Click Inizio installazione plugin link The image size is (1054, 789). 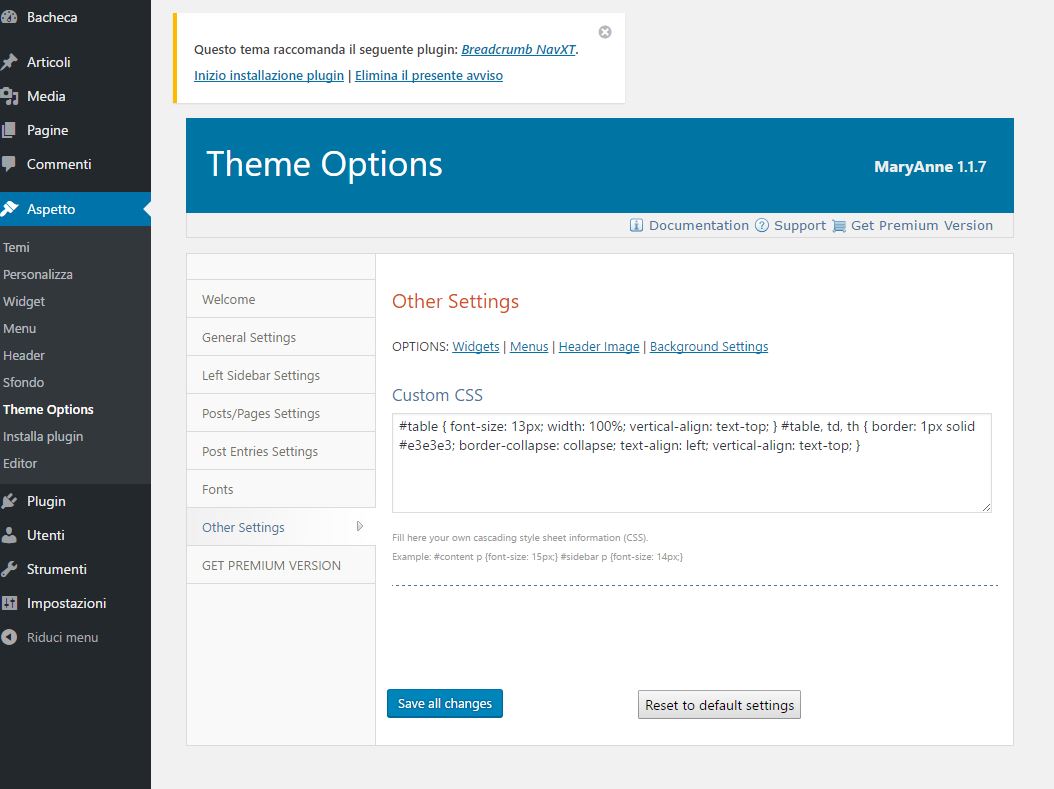point(269,75)
